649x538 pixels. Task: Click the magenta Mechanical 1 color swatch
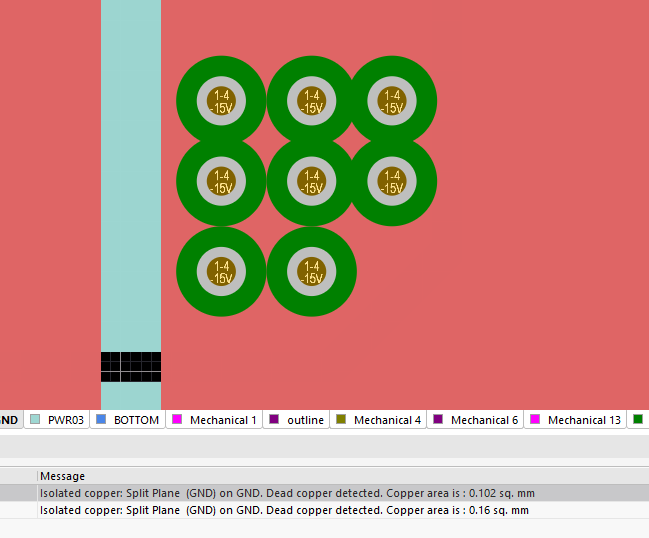click(177, 419)
